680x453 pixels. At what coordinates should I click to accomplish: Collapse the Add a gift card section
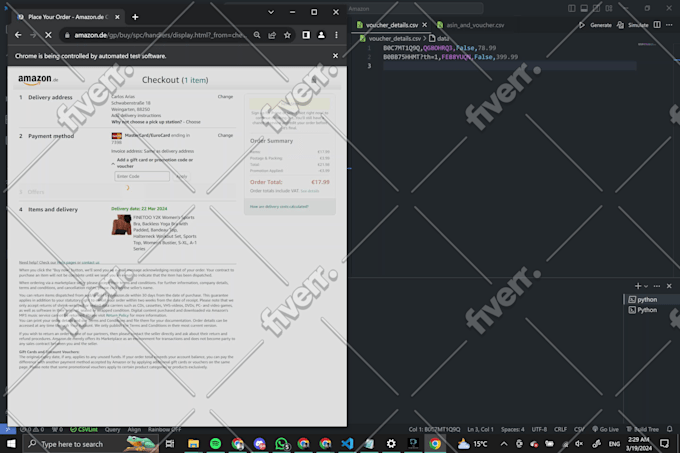tap(113, 163)
